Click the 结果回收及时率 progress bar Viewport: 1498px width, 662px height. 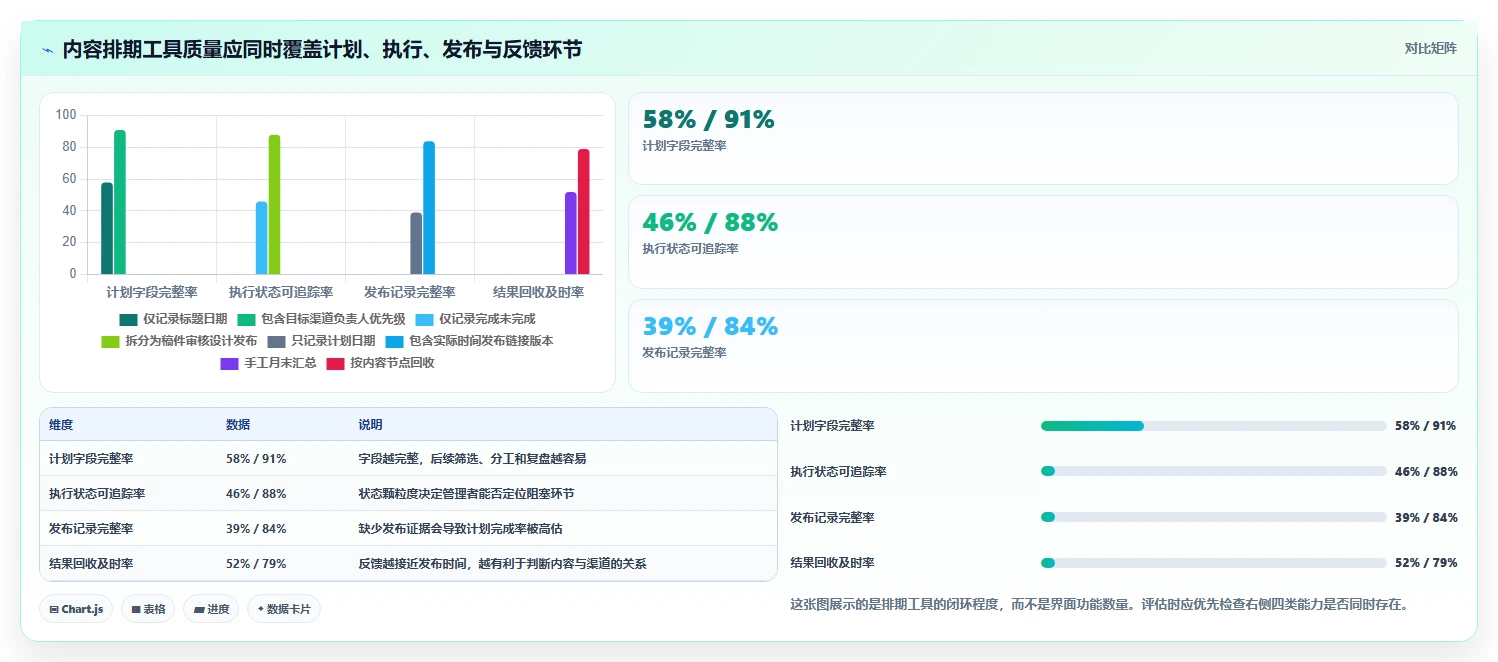pos(1214,563)
